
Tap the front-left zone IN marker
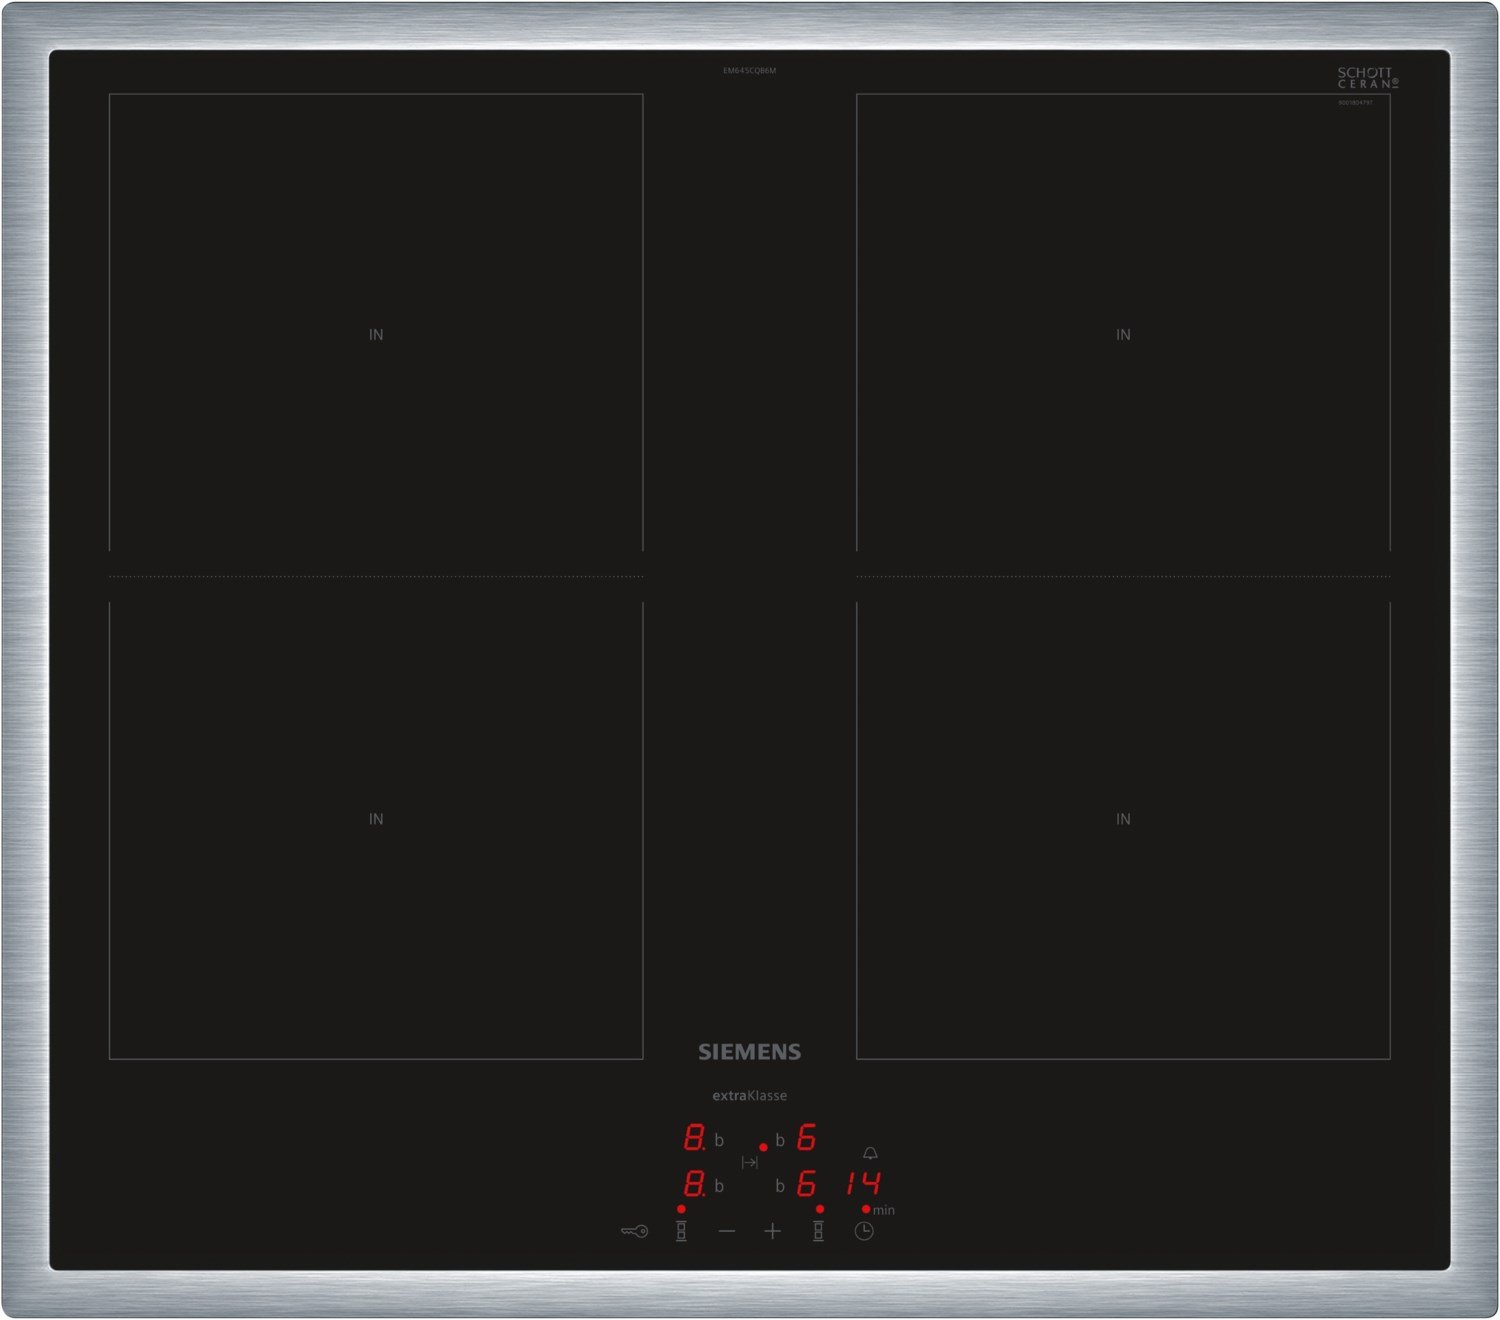375,818
